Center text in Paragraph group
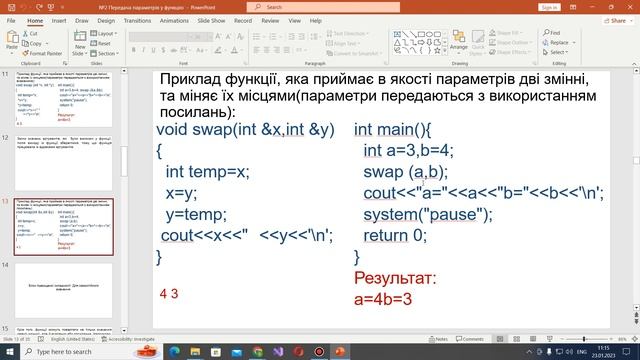 click(x=267, y=50)
